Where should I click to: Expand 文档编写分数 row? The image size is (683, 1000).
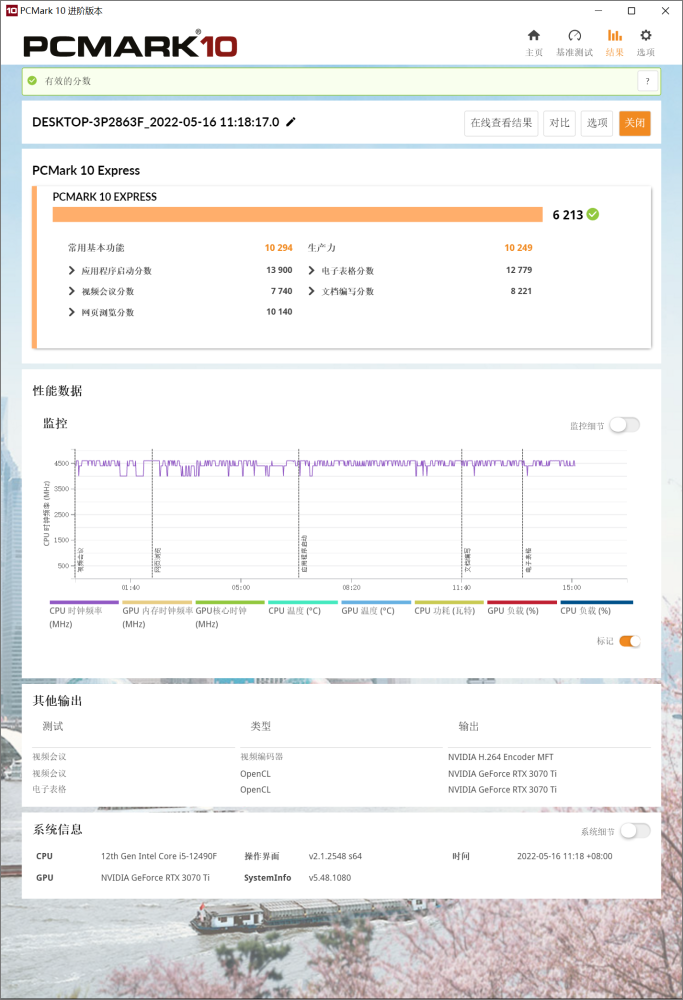[x=311, y=291]
